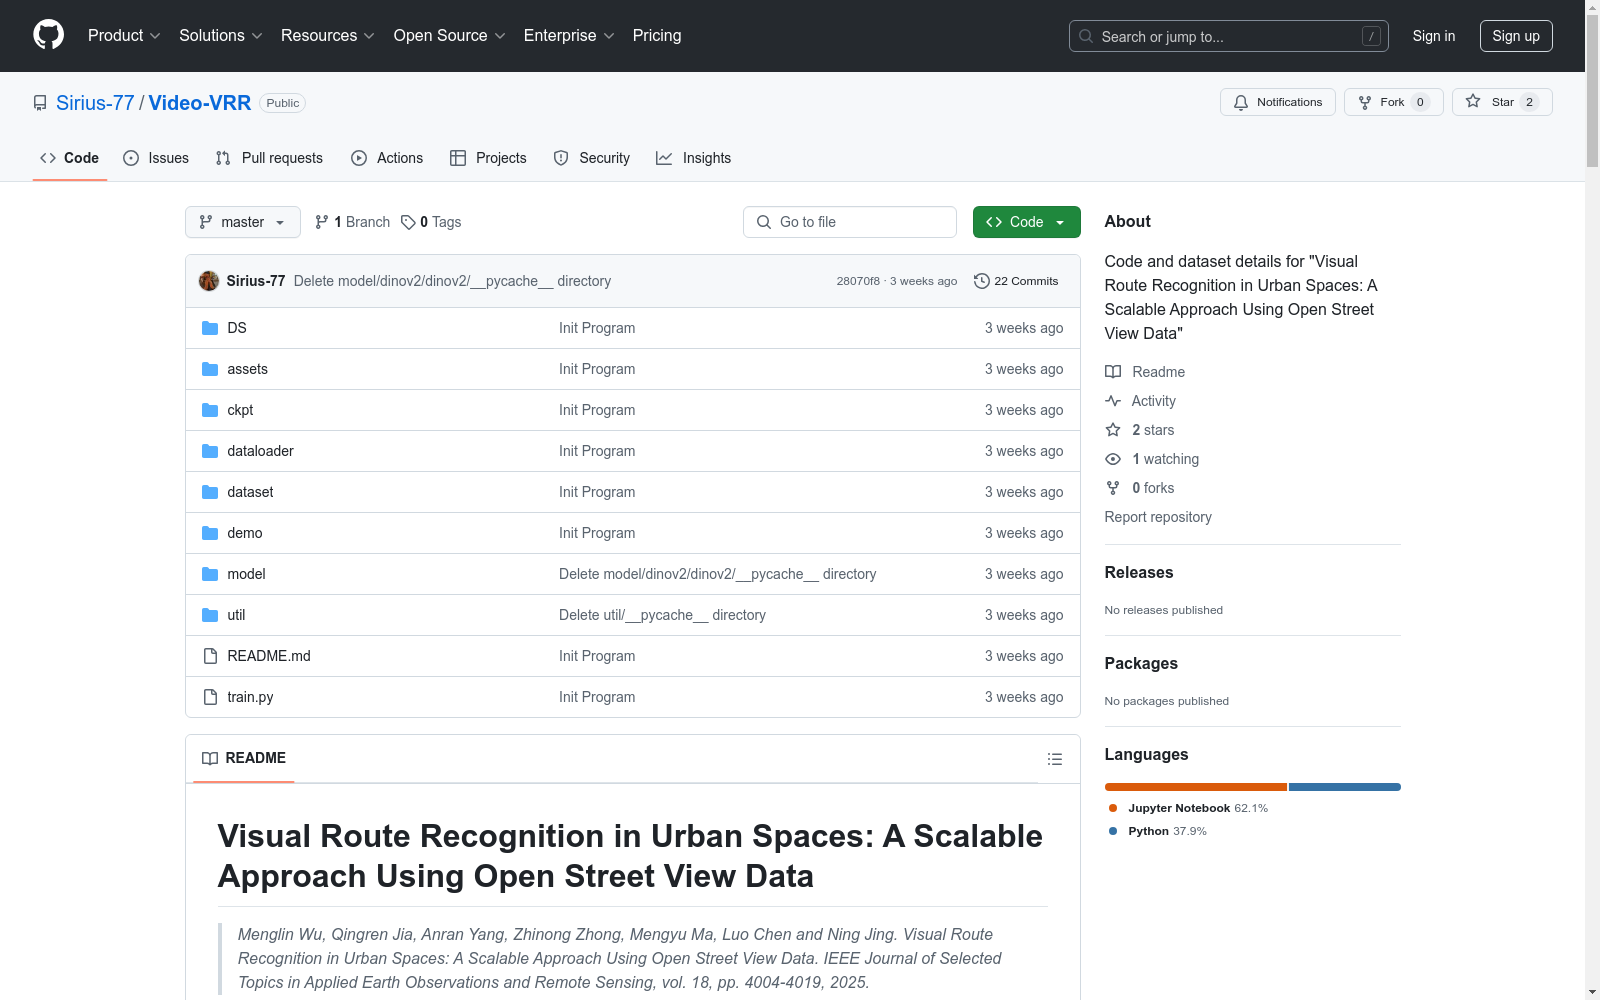The width and height of the screenshot is (1600, 1000).
Task: Focus the Search or jump to field
Action: point(1229,36)
